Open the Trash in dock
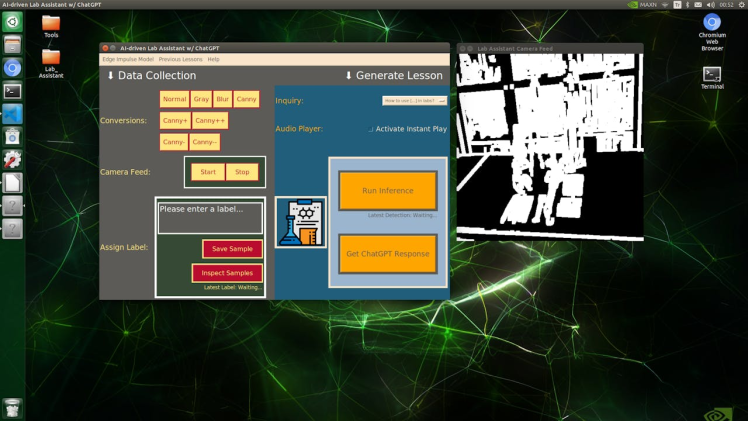The image size is (748, 421). 12,409
